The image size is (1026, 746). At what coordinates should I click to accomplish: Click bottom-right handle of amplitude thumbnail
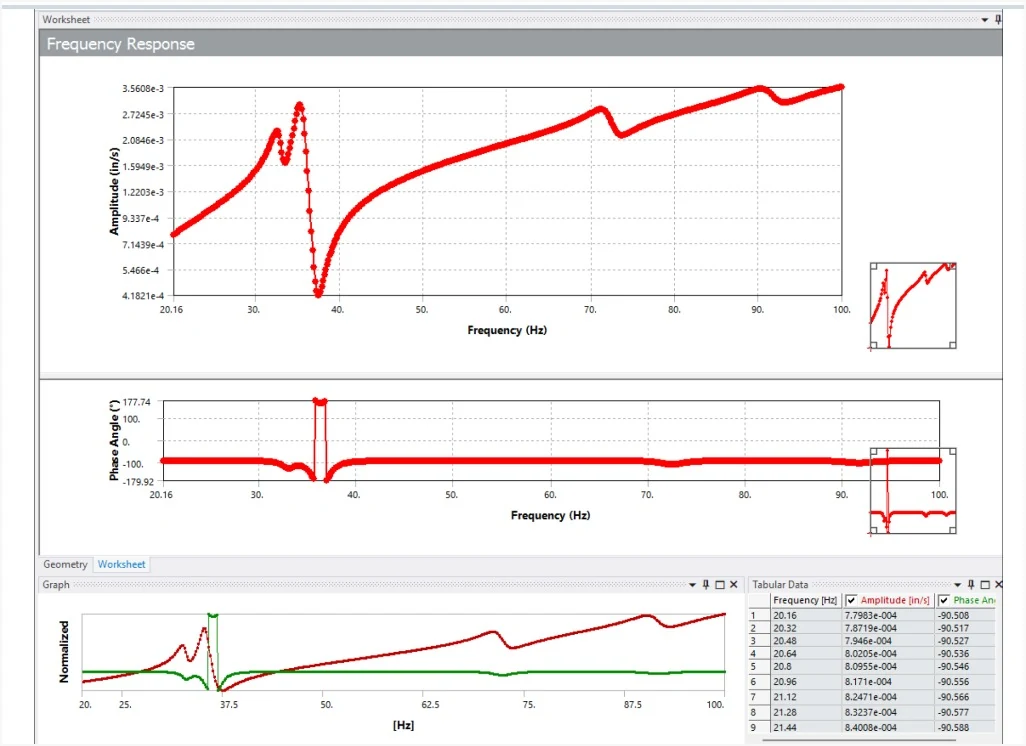pos(953,344)
